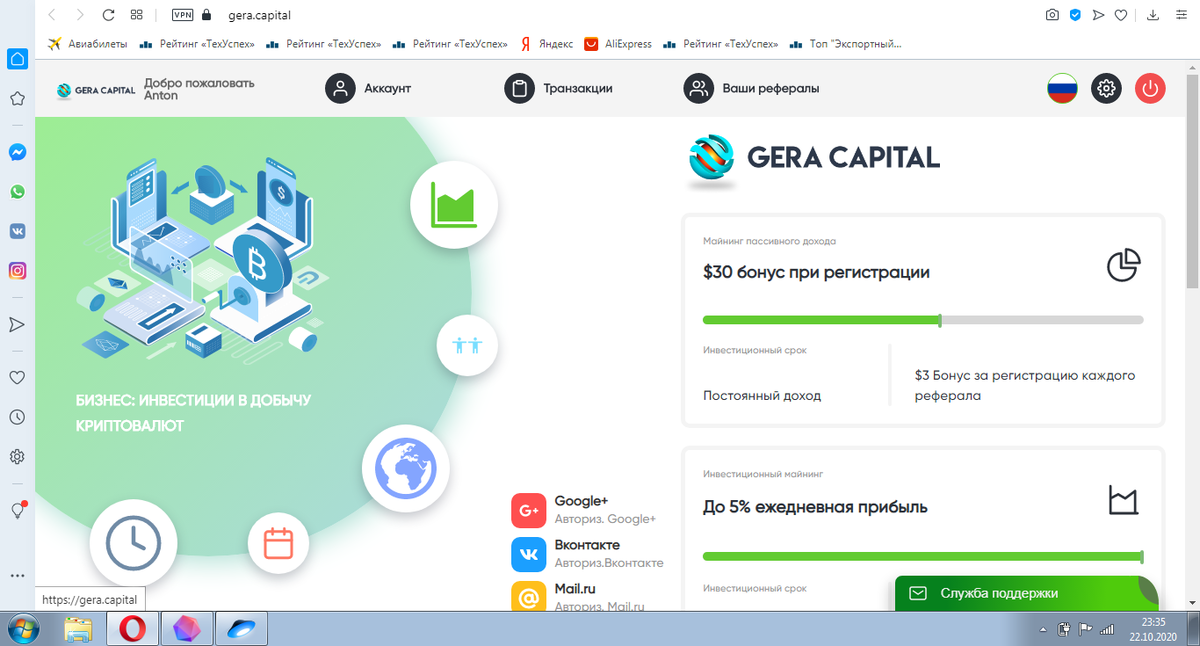
Task: Click the browser snapshot camera icon
Action: pyautogui.click(x=1052, y=15)
